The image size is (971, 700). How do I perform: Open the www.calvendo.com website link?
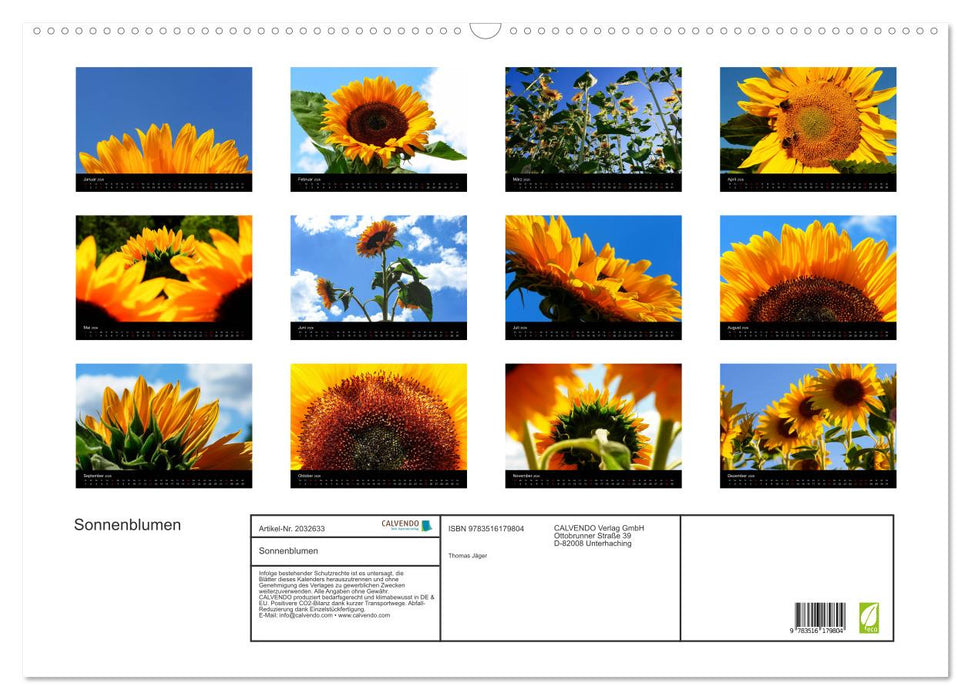(x=363, y=615)
